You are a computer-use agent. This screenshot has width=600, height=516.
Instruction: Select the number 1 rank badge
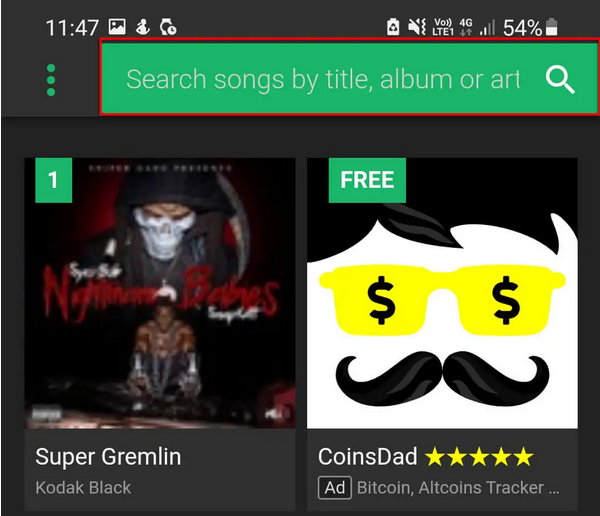coord(54,180)
